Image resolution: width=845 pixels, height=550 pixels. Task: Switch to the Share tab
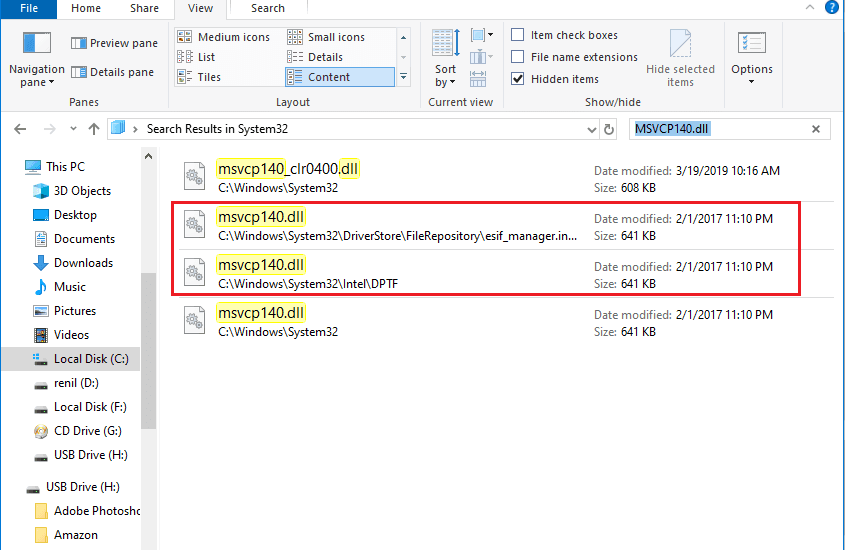[144, 9]
